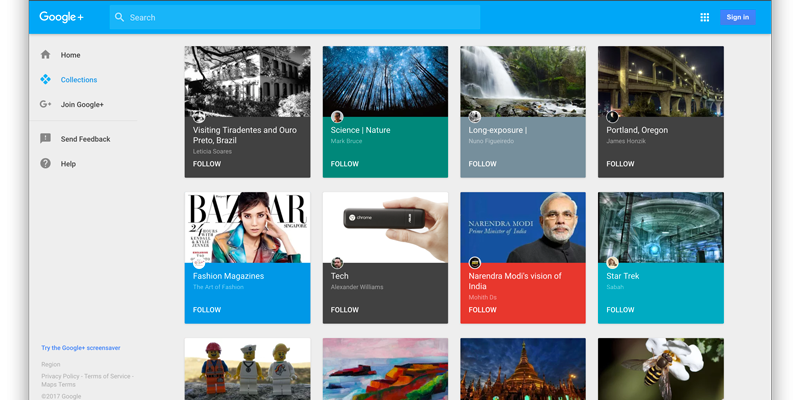Click James Honzik's avatar icon
The image size is (800, 400).
[x=612, y=117]
